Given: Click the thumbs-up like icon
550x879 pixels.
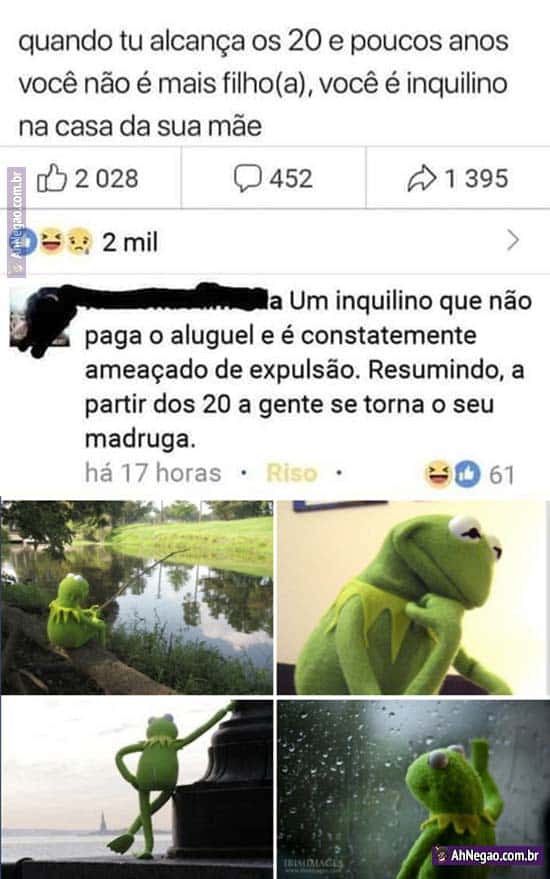Looking at the screenshot, I should 52,178.
